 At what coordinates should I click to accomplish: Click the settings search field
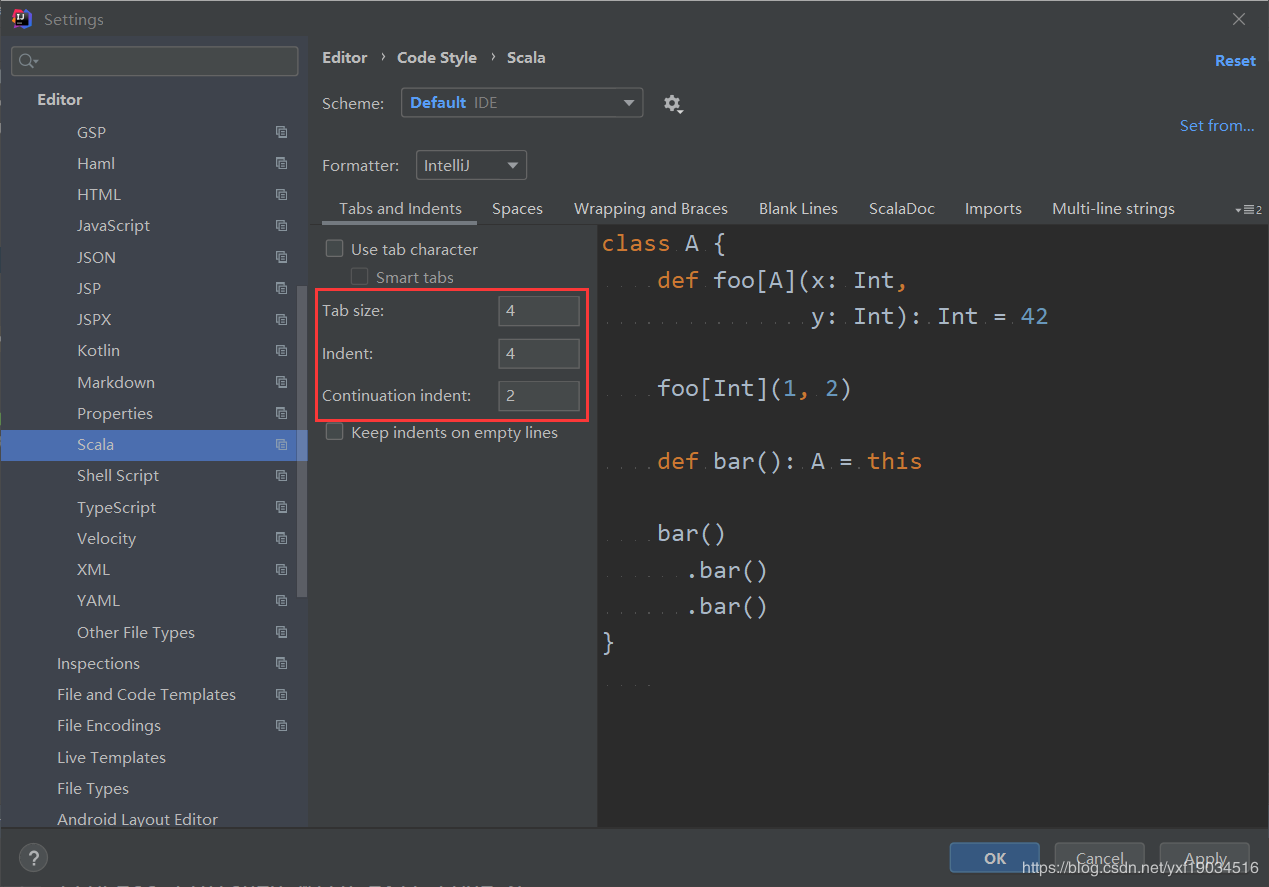[155, 61]
